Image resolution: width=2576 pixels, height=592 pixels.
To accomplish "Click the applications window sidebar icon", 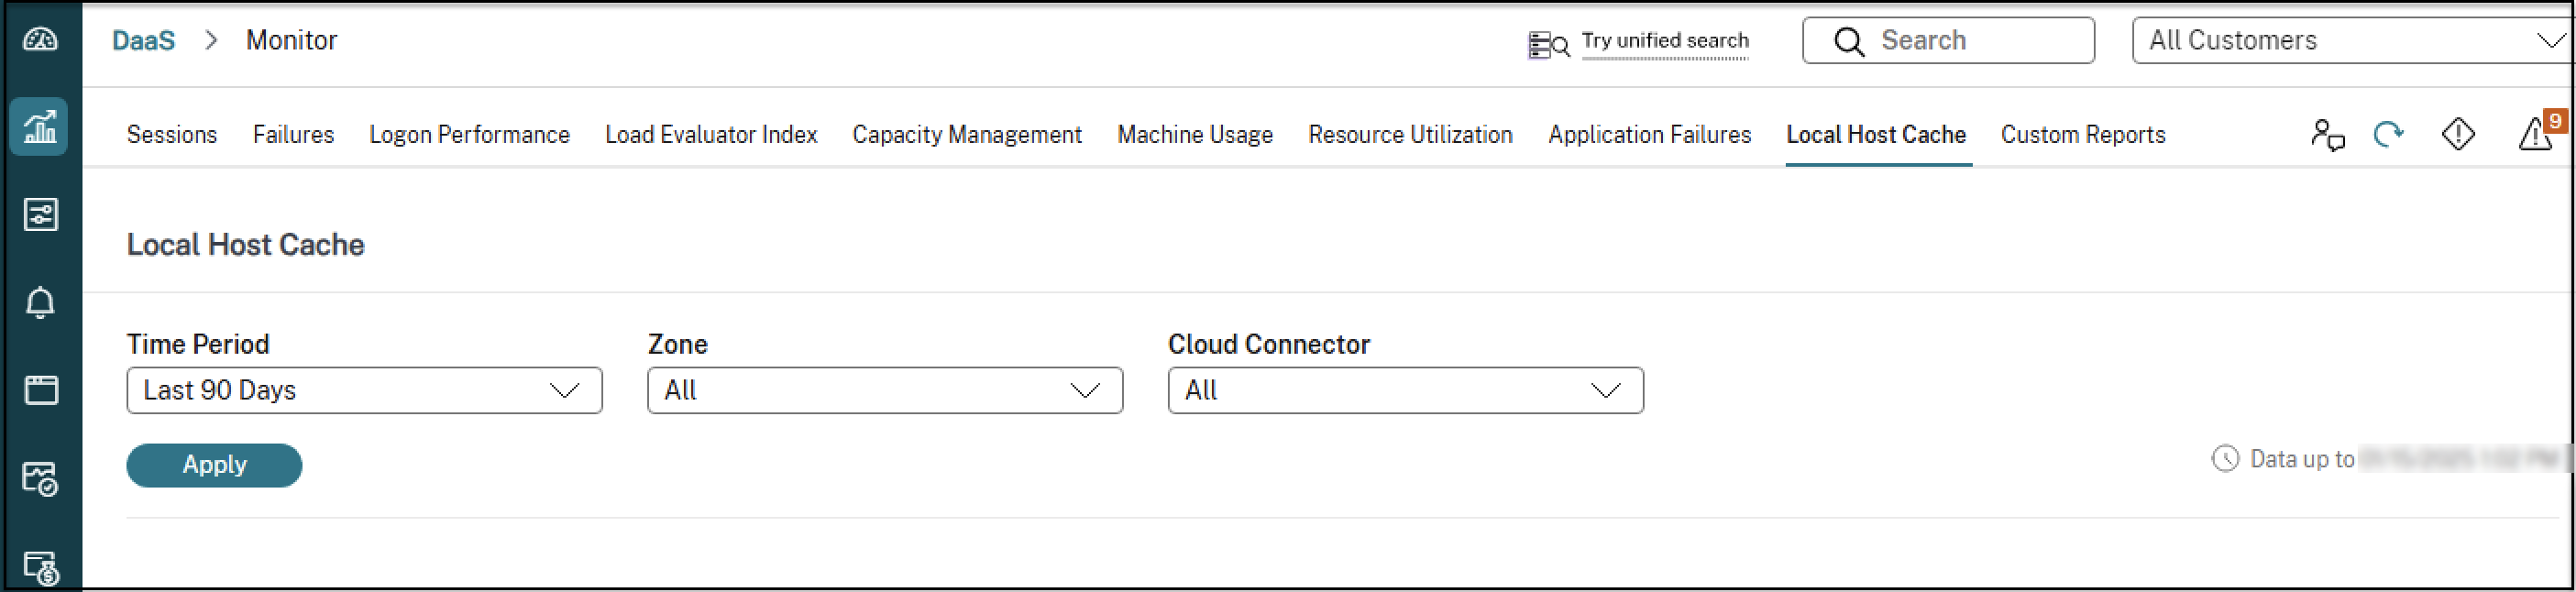I will pos(40,390).
